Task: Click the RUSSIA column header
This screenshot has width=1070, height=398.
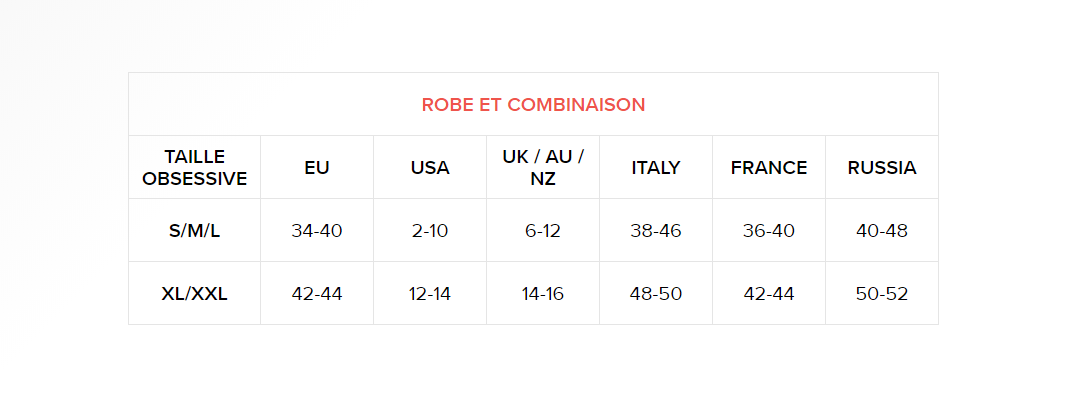Action: click(882, 167)
